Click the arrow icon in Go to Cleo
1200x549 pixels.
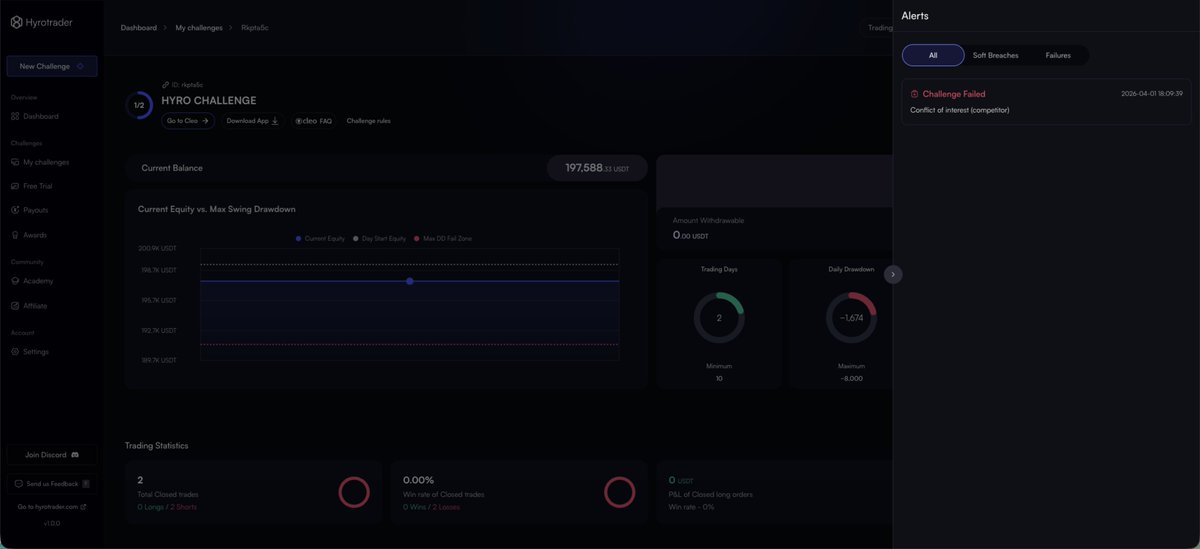point(205,121)
